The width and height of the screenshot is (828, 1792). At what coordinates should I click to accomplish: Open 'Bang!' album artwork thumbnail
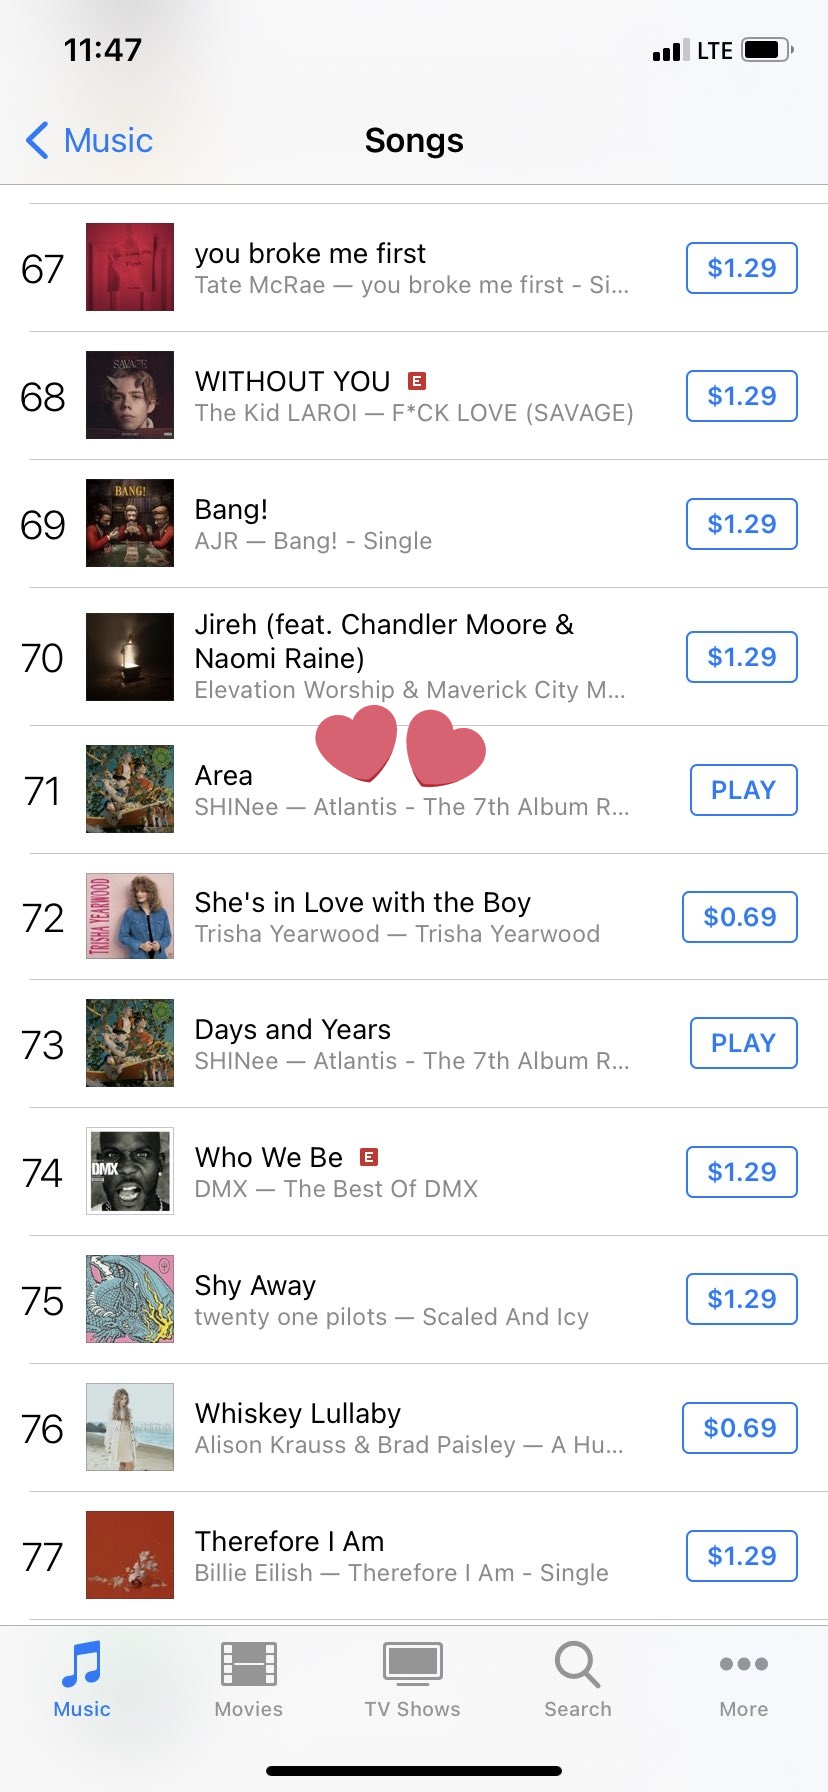tap(130, 523)
